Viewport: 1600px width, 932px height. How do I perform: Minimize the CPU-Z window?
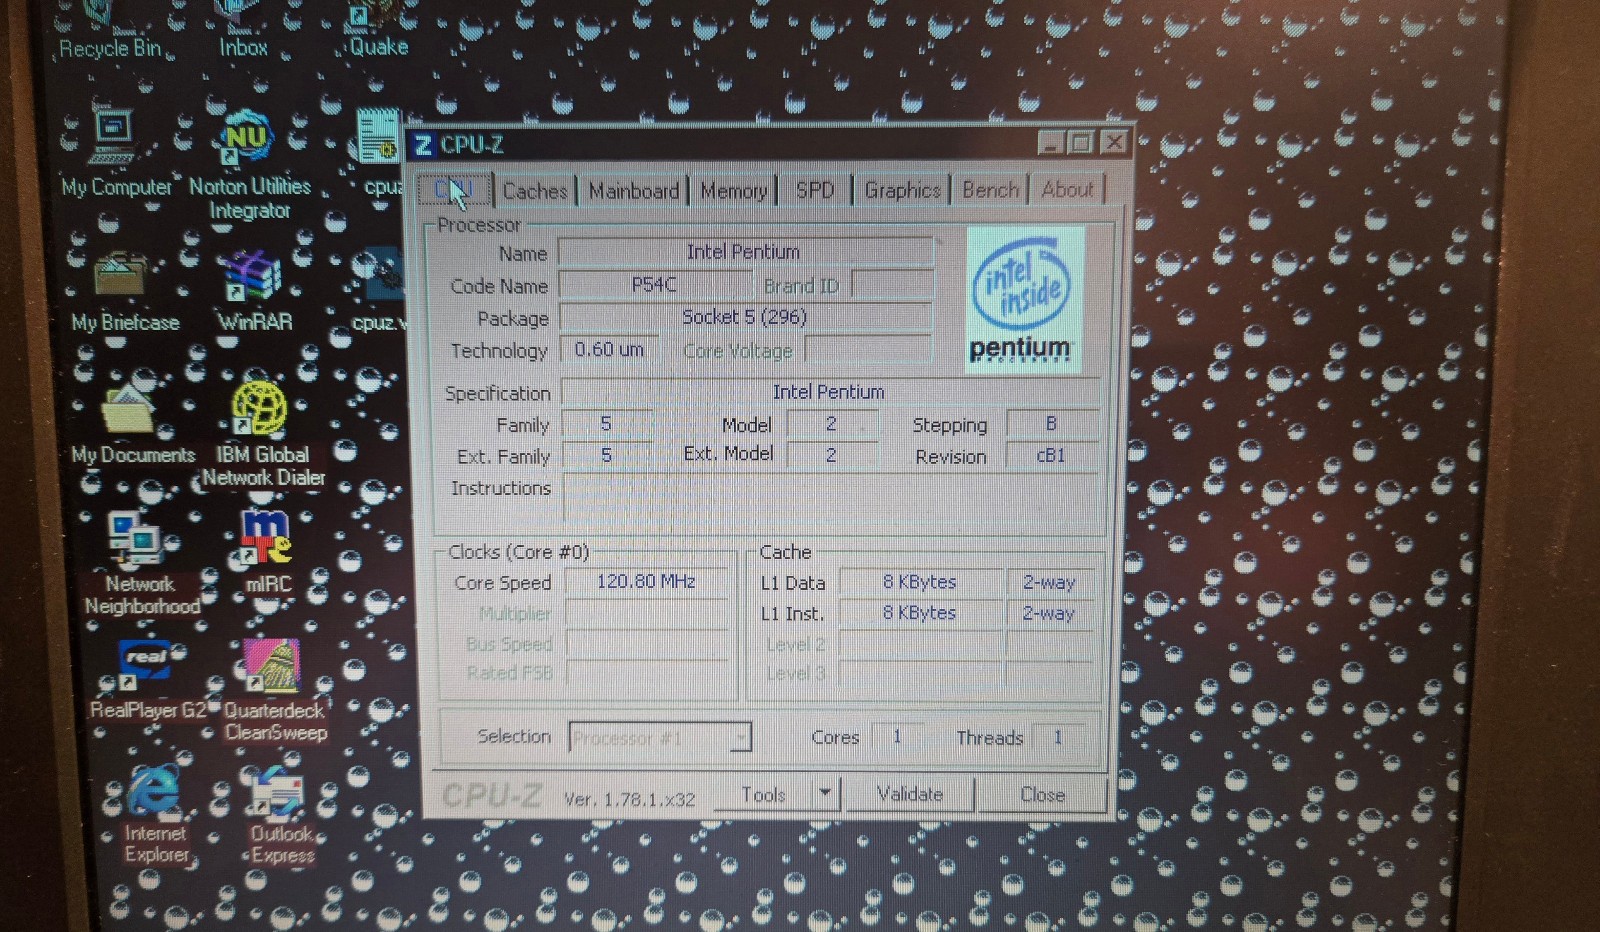pos(1050,143)
